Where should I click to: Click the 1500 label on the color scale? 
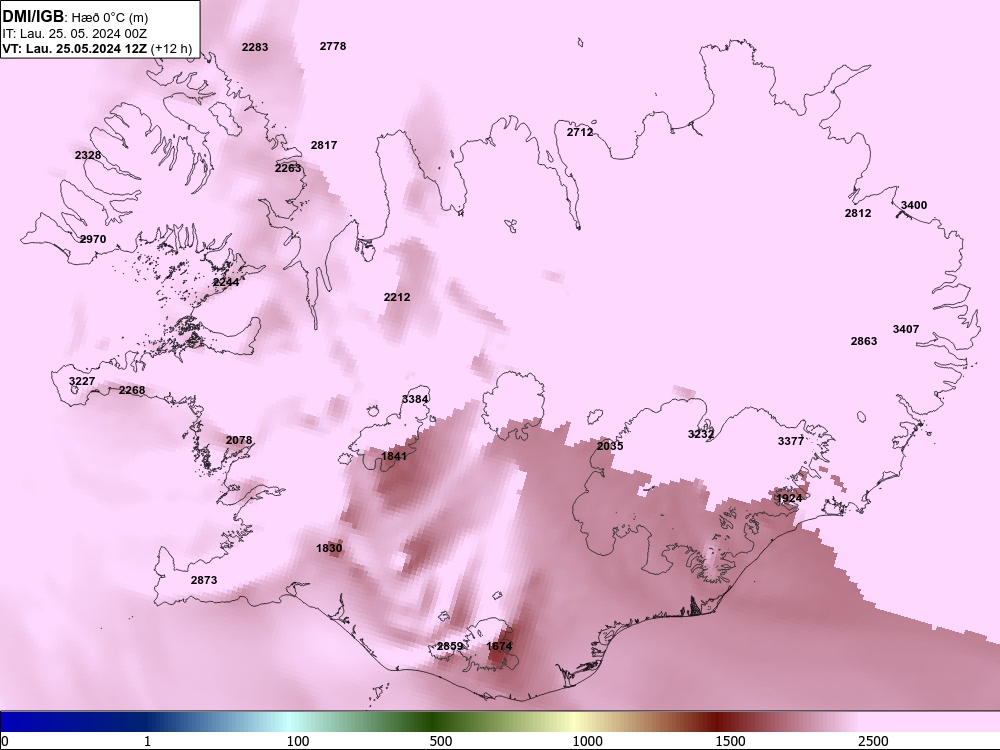(730, 741)
